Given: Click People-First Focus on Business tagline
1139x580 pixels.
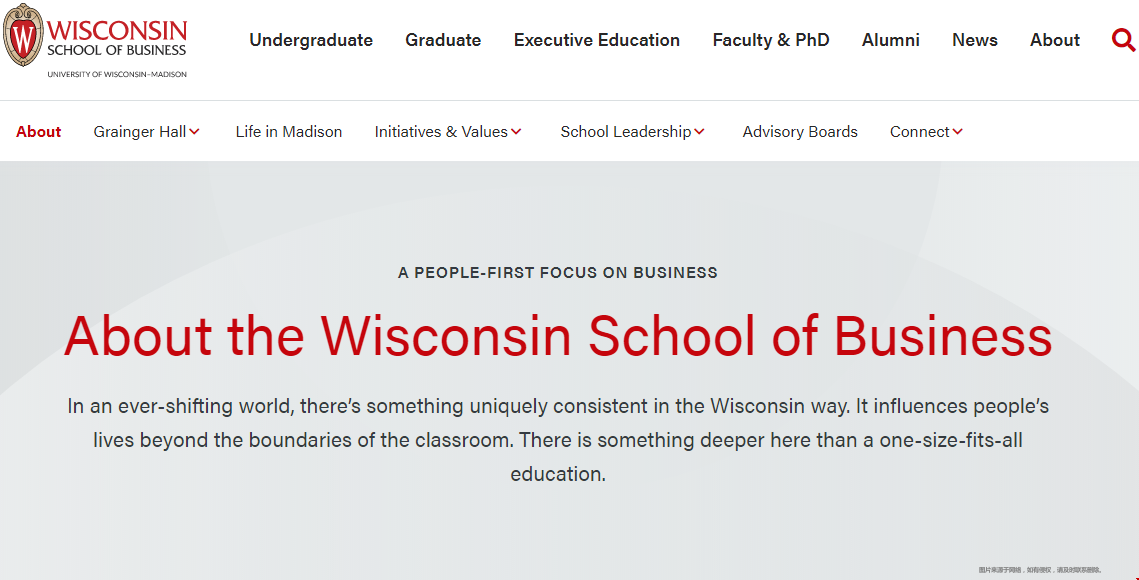Looking at the screenshot, I should click(x=558, y=273).
